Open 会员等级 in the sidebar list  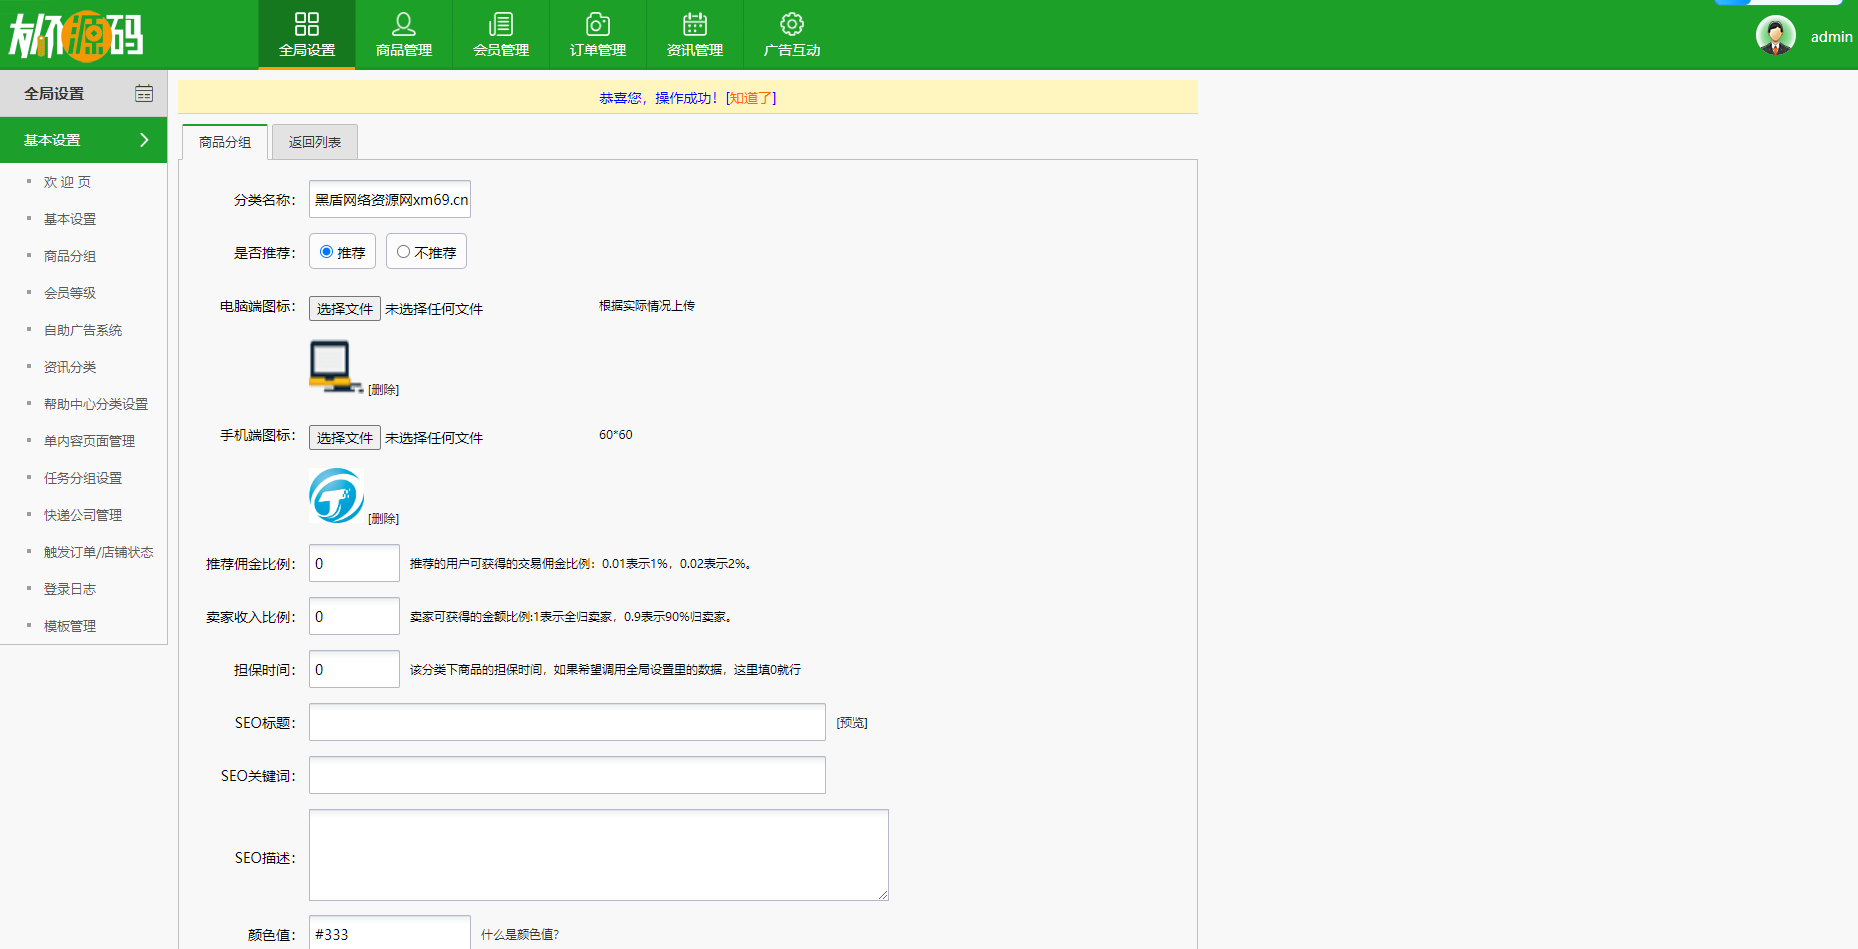[70, 293]
